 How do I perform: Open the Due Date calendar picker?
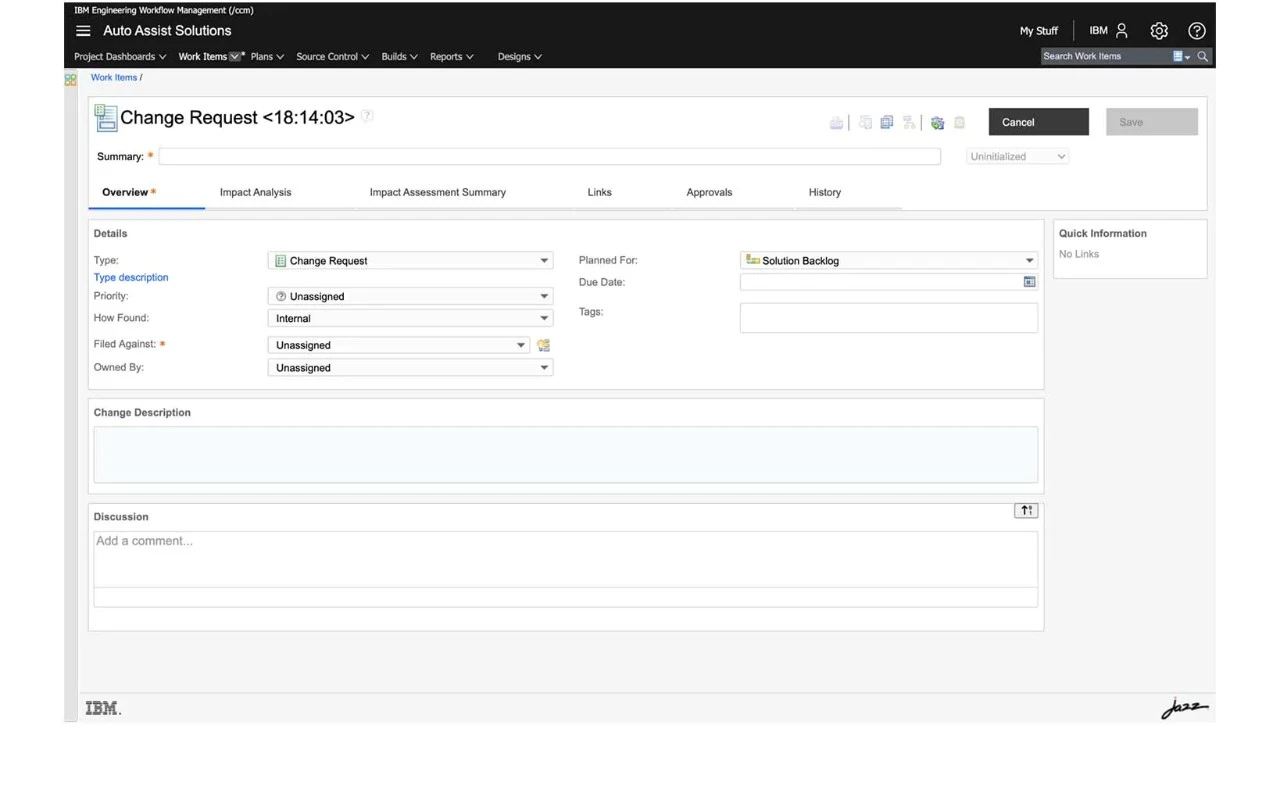pos(1029,282)
